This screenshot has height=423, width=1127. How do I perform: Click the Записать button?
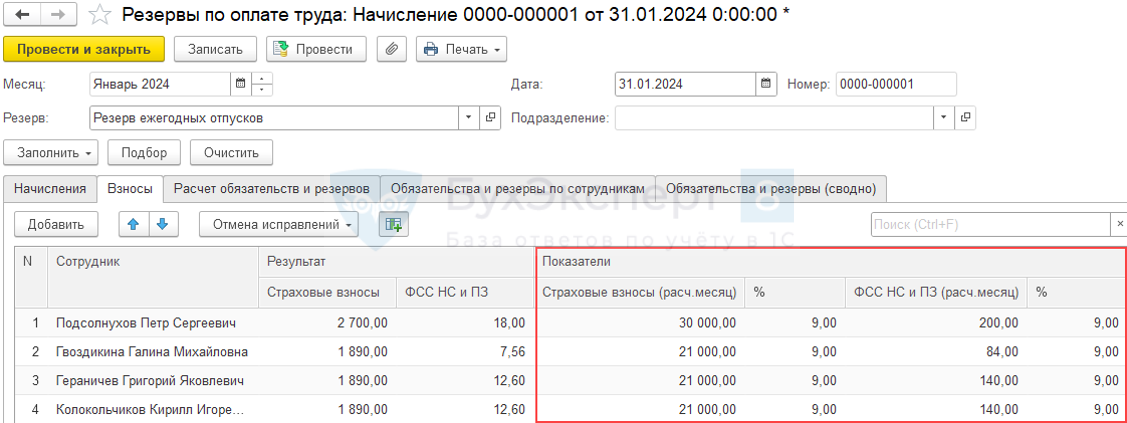217,50
